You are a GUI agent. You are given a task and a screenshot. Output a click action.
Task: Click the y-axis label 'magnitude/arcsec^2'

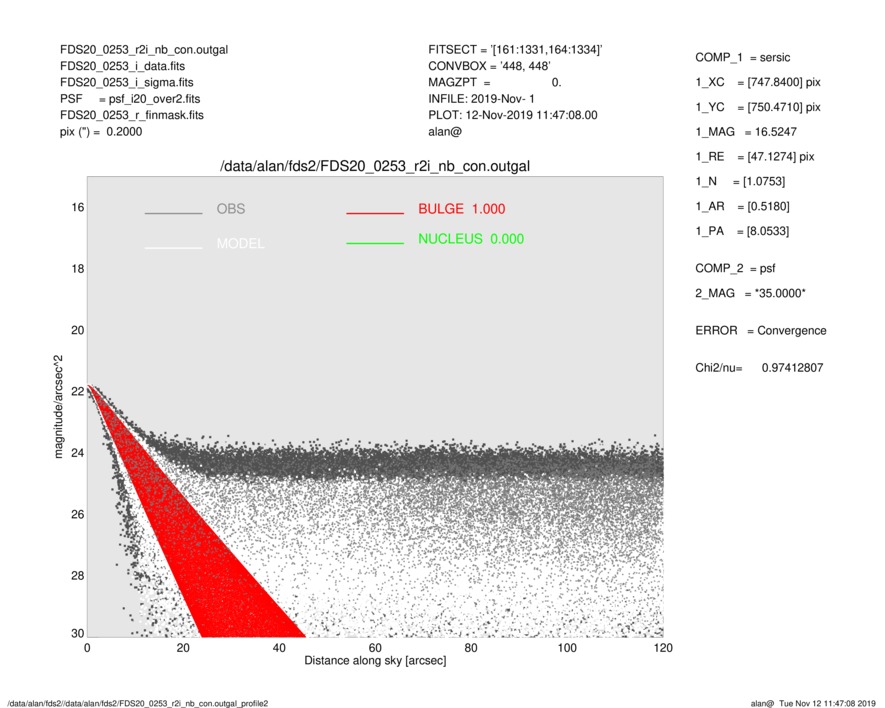pos(58,407)
